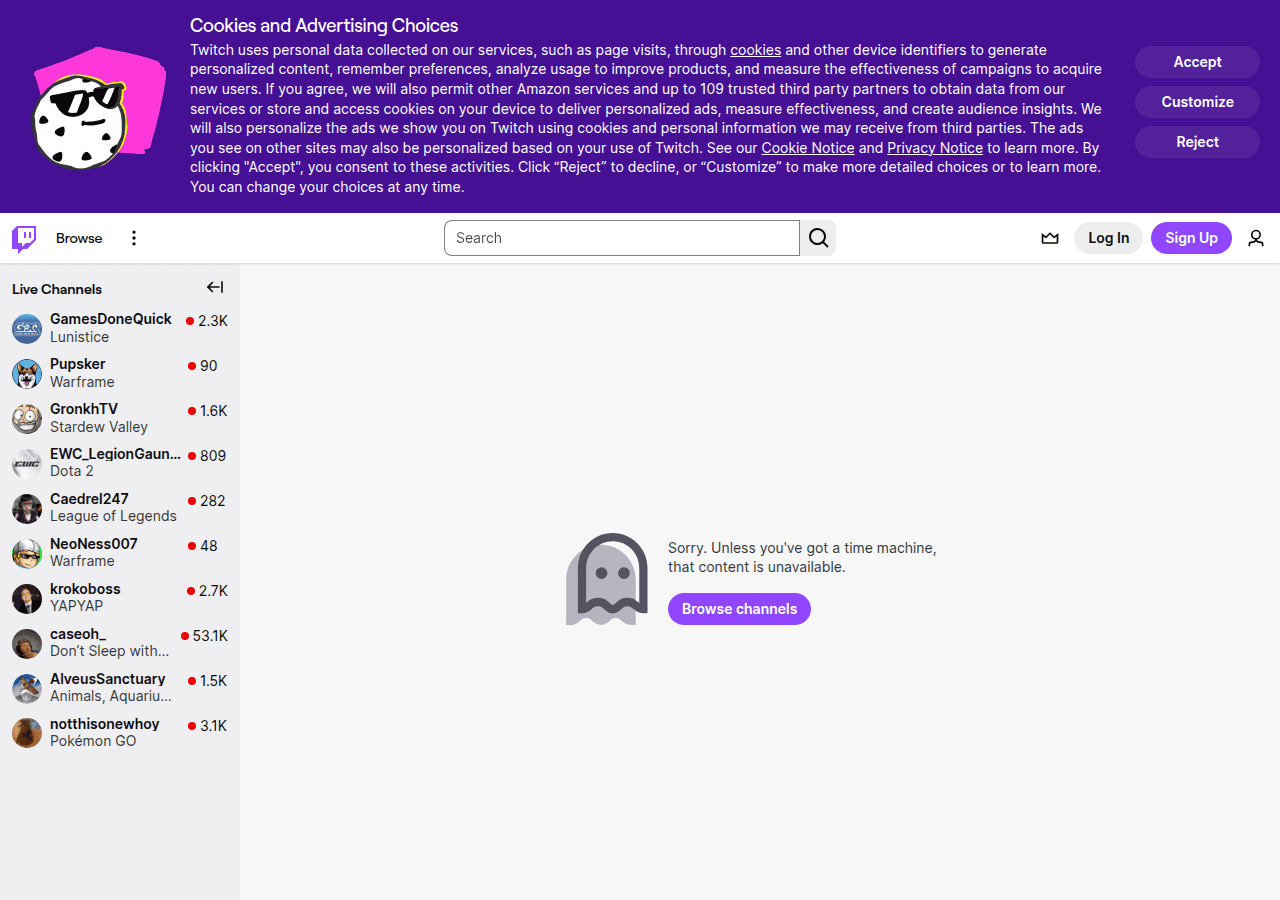Select krokoboss channel name
1280x900 pixels.
85,589
